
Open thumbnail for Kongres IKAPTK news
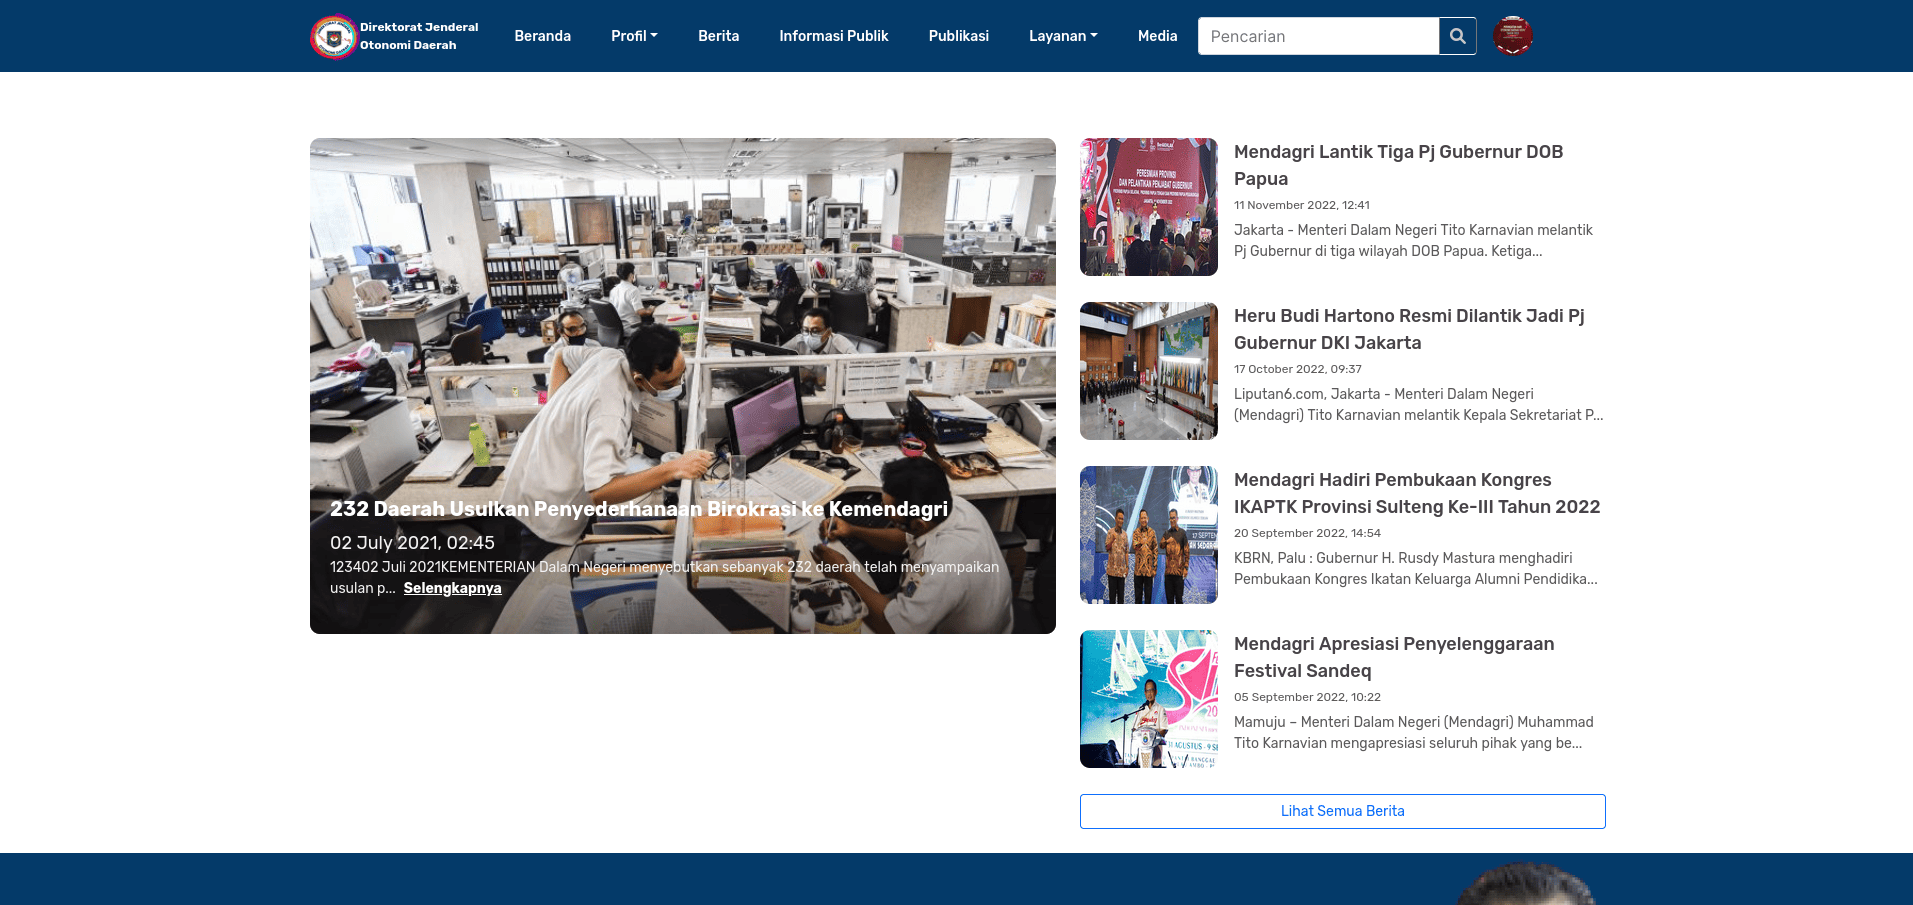pos(1149,535)
